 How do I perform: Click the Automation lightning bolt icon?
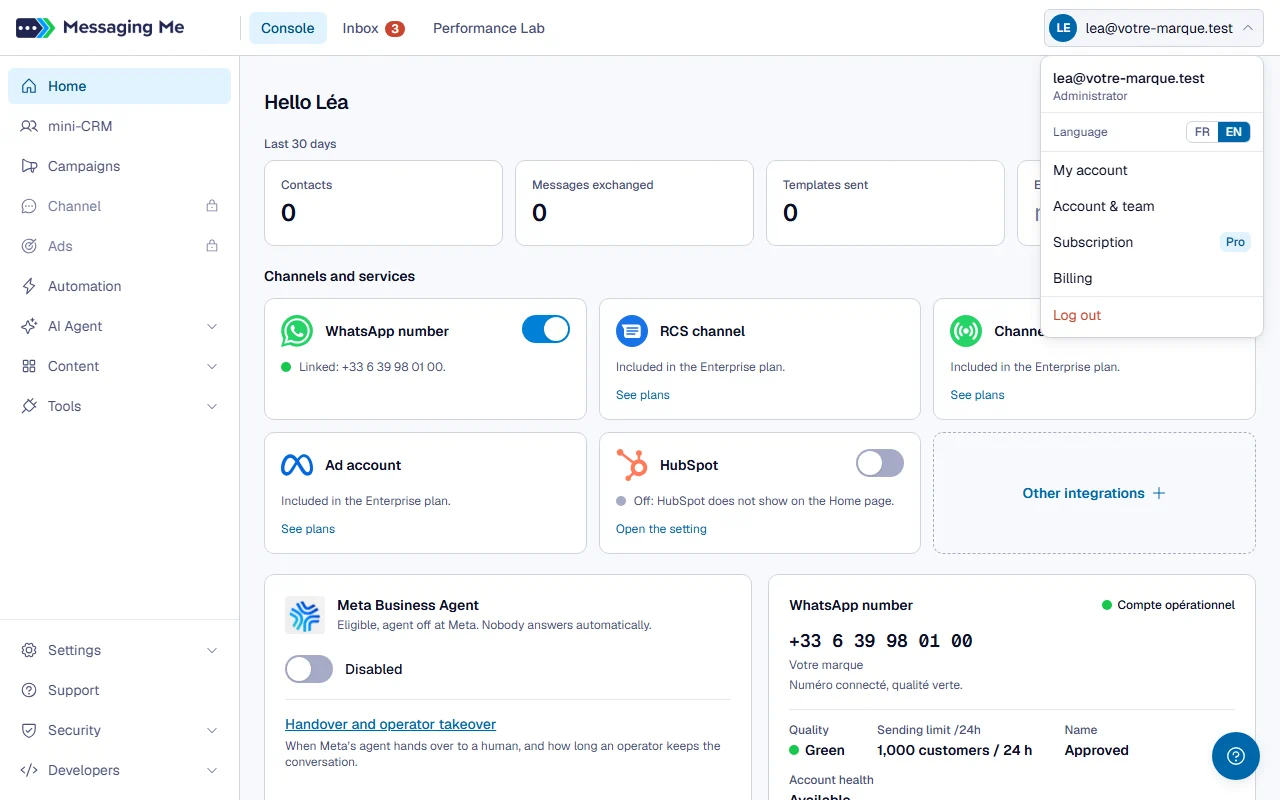[x=29, y=286]
